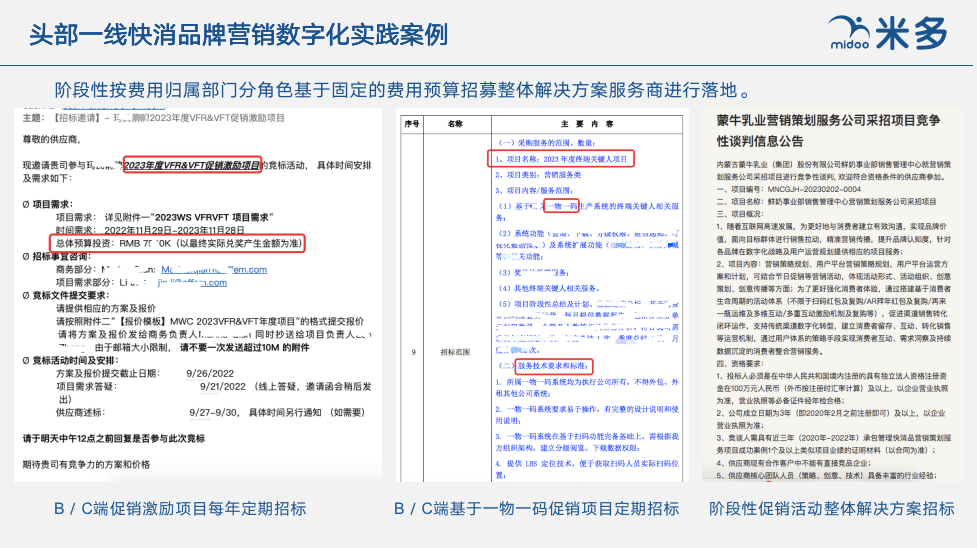Screen dimensions: 977x548
Task: Select caption B / C端促销激励项目每年定期招标
Action: click(x=180, y=509)
